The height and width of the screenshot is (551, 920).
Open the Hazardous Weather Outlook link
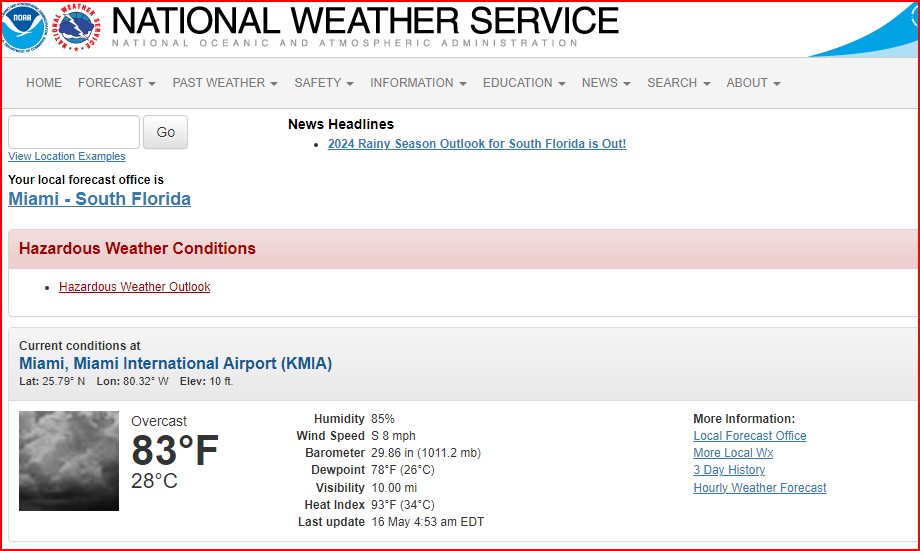(x=134, y=287)
